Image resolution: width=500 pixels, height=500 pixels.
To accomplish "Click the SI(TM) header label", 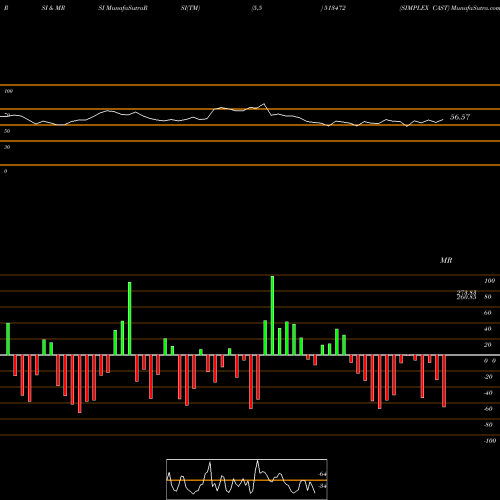I will pyautogui.click(x=190, y=8).
